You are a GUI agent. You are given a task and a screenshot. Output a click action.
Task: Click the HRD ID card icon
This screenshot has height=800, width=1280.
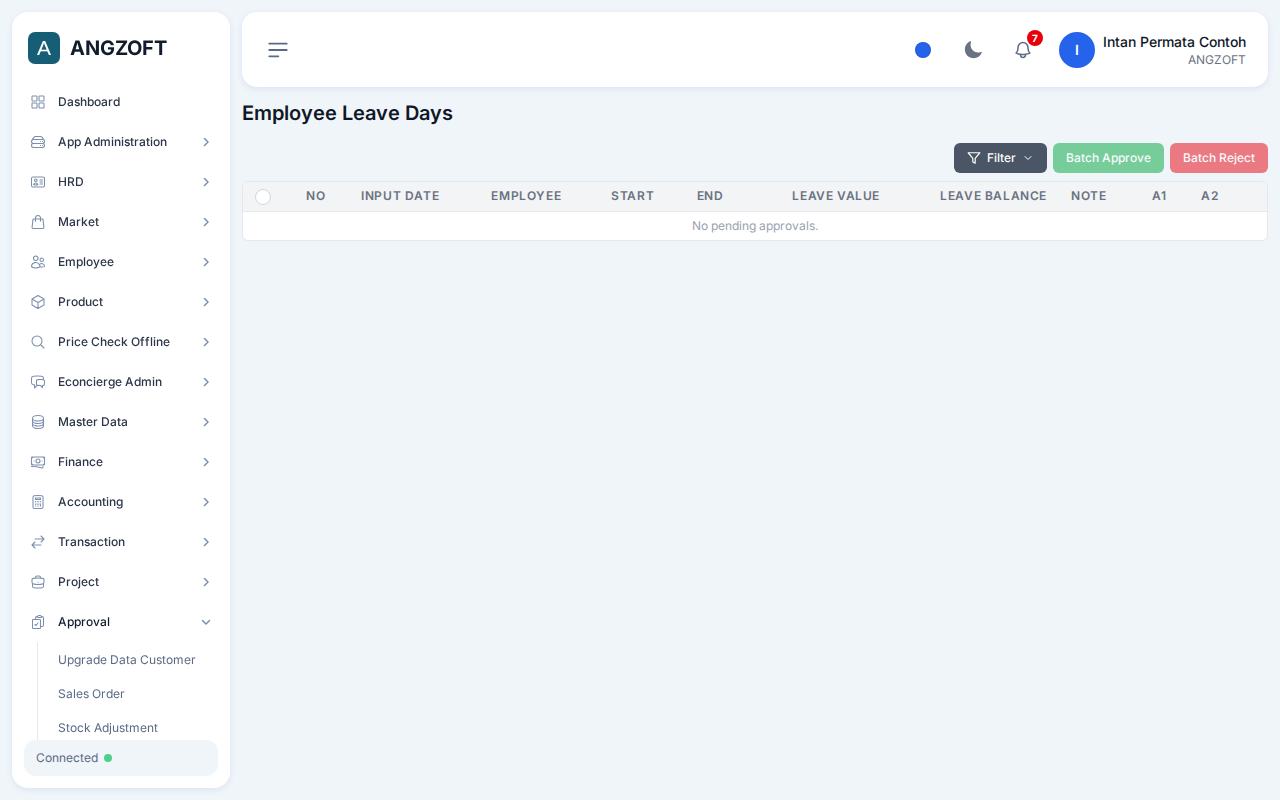click(x=38, y=182)
